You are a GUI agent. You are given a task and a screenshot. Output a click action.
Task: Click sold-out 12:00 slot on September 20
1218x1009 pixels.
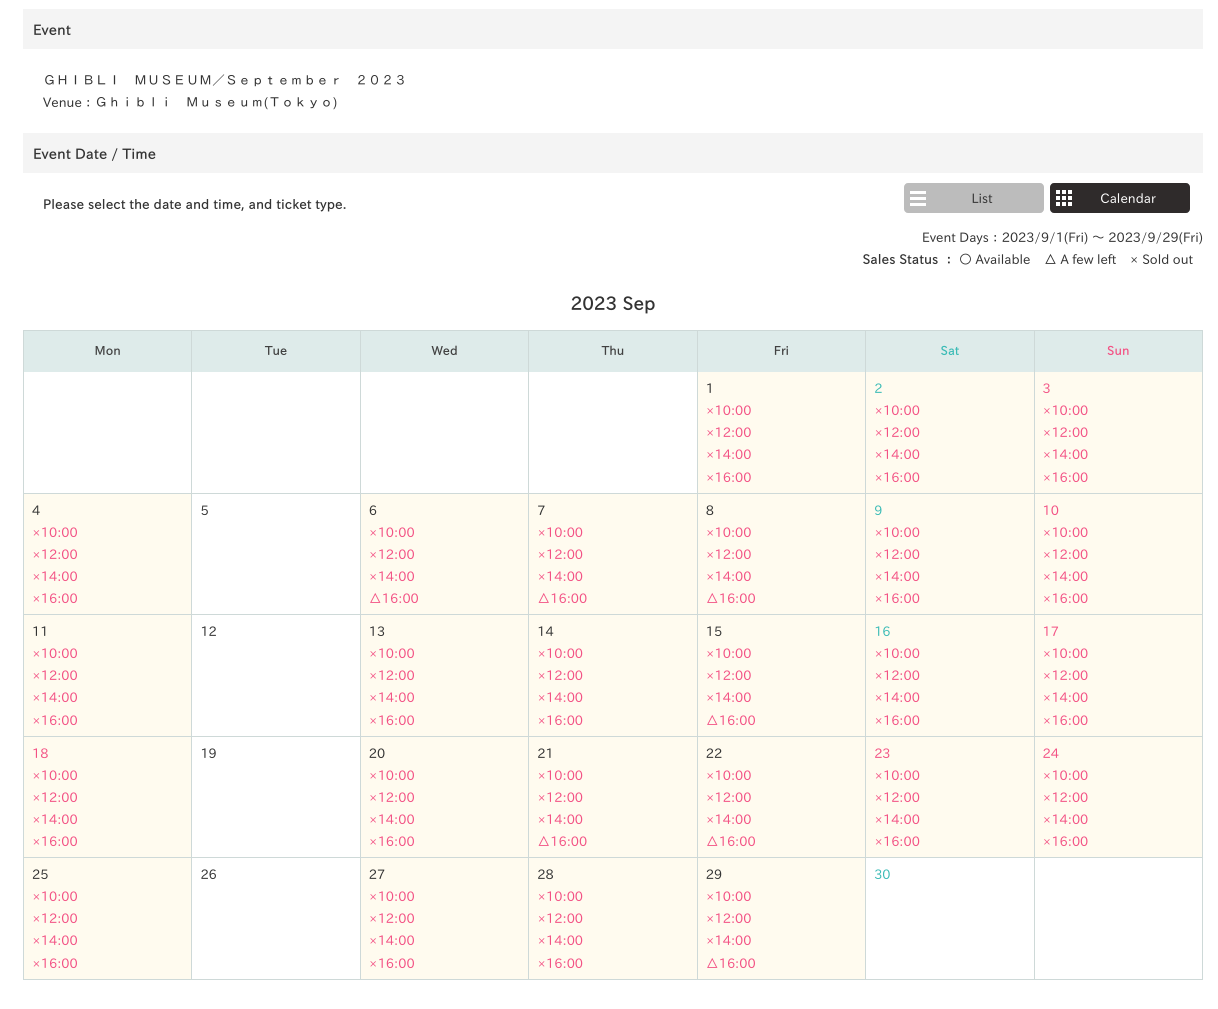(x=392, y=797)
